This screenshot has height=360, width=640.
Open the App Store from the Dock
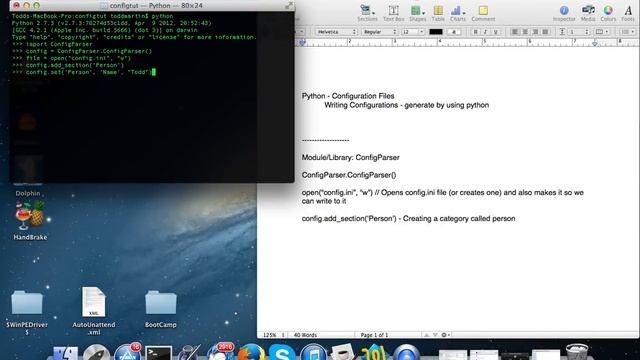(127, 352)
